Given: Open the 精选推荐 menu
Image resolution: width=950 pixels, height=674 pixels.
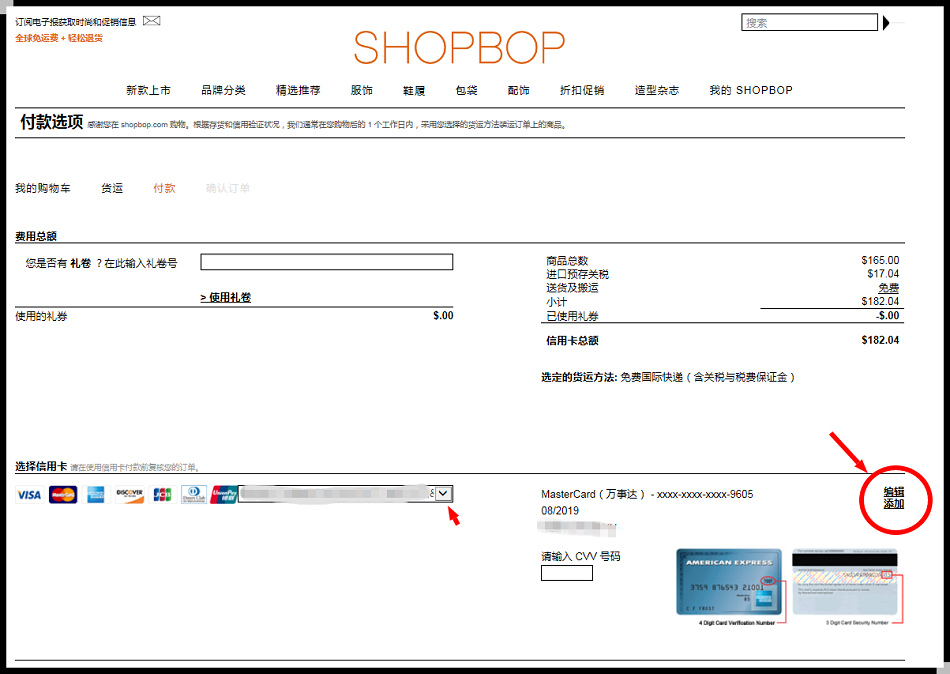Looking at the screenshot, I should pyautogui.click(x=298, y=90).
